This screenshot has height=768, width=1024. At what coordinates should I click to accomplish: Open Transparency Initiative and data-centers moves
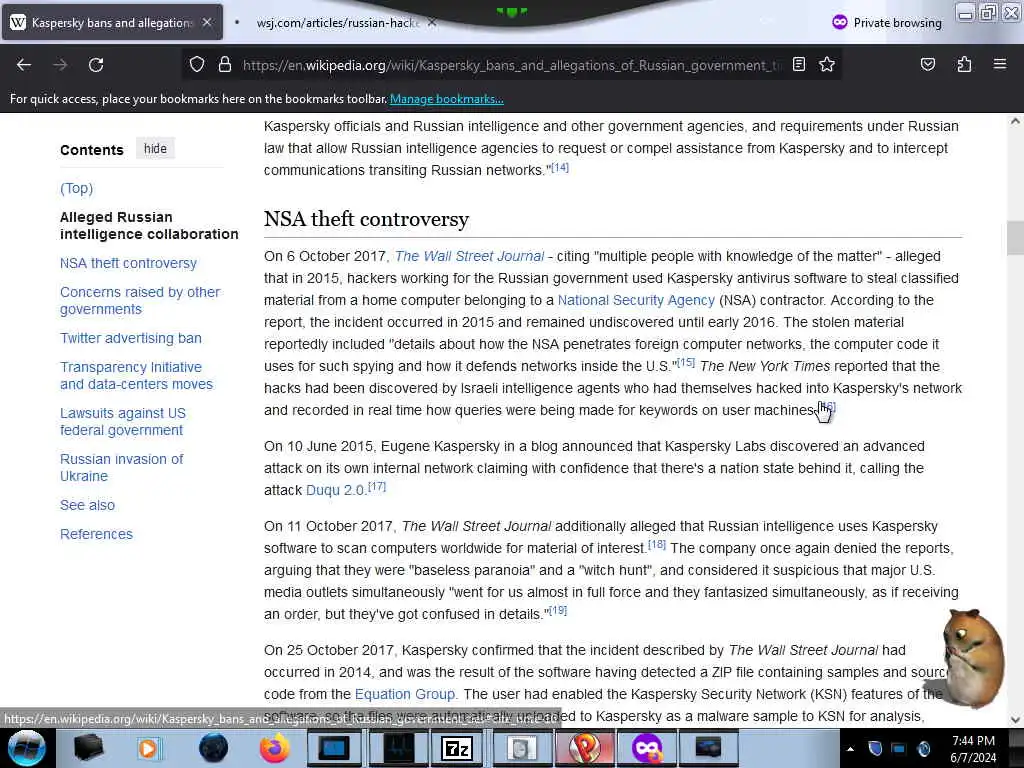click(x=136, y=376)
